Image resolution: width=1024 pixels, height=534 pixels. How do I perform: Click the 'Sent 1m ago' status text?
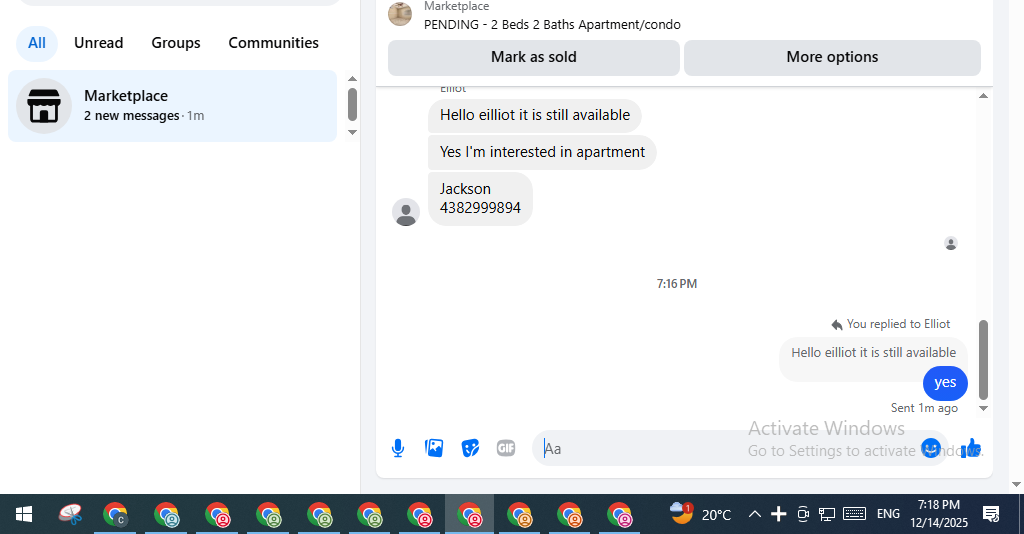point(924,408)
